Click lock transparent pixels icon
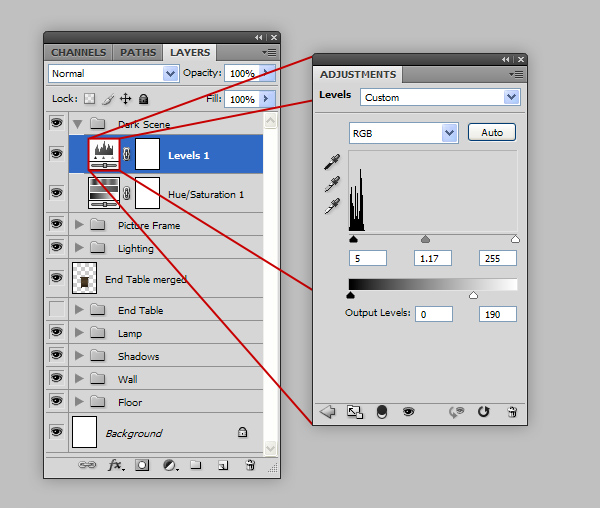600x508 pixels. click(89, 99)
